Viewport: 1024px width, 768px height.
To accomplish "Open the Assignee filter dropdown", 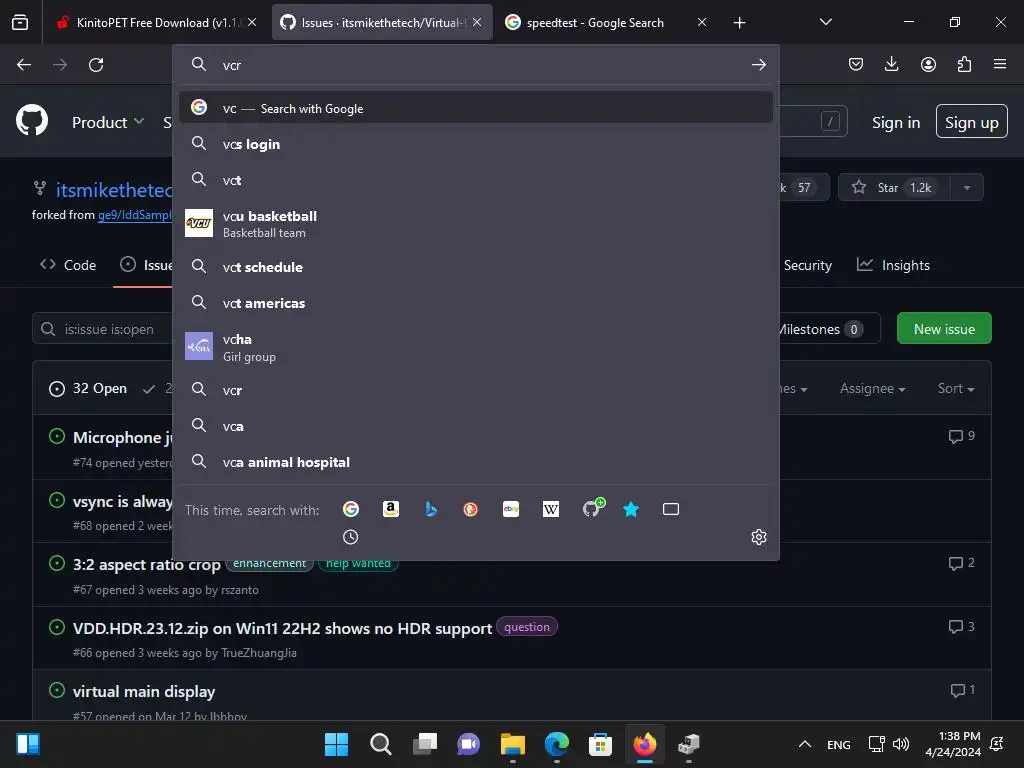I will point(872,389).
